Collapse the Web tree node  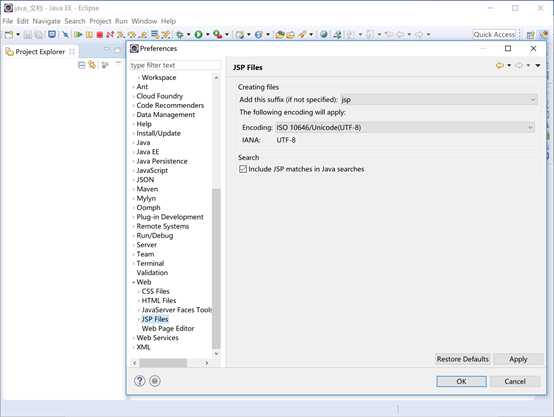tap(134, 282)
